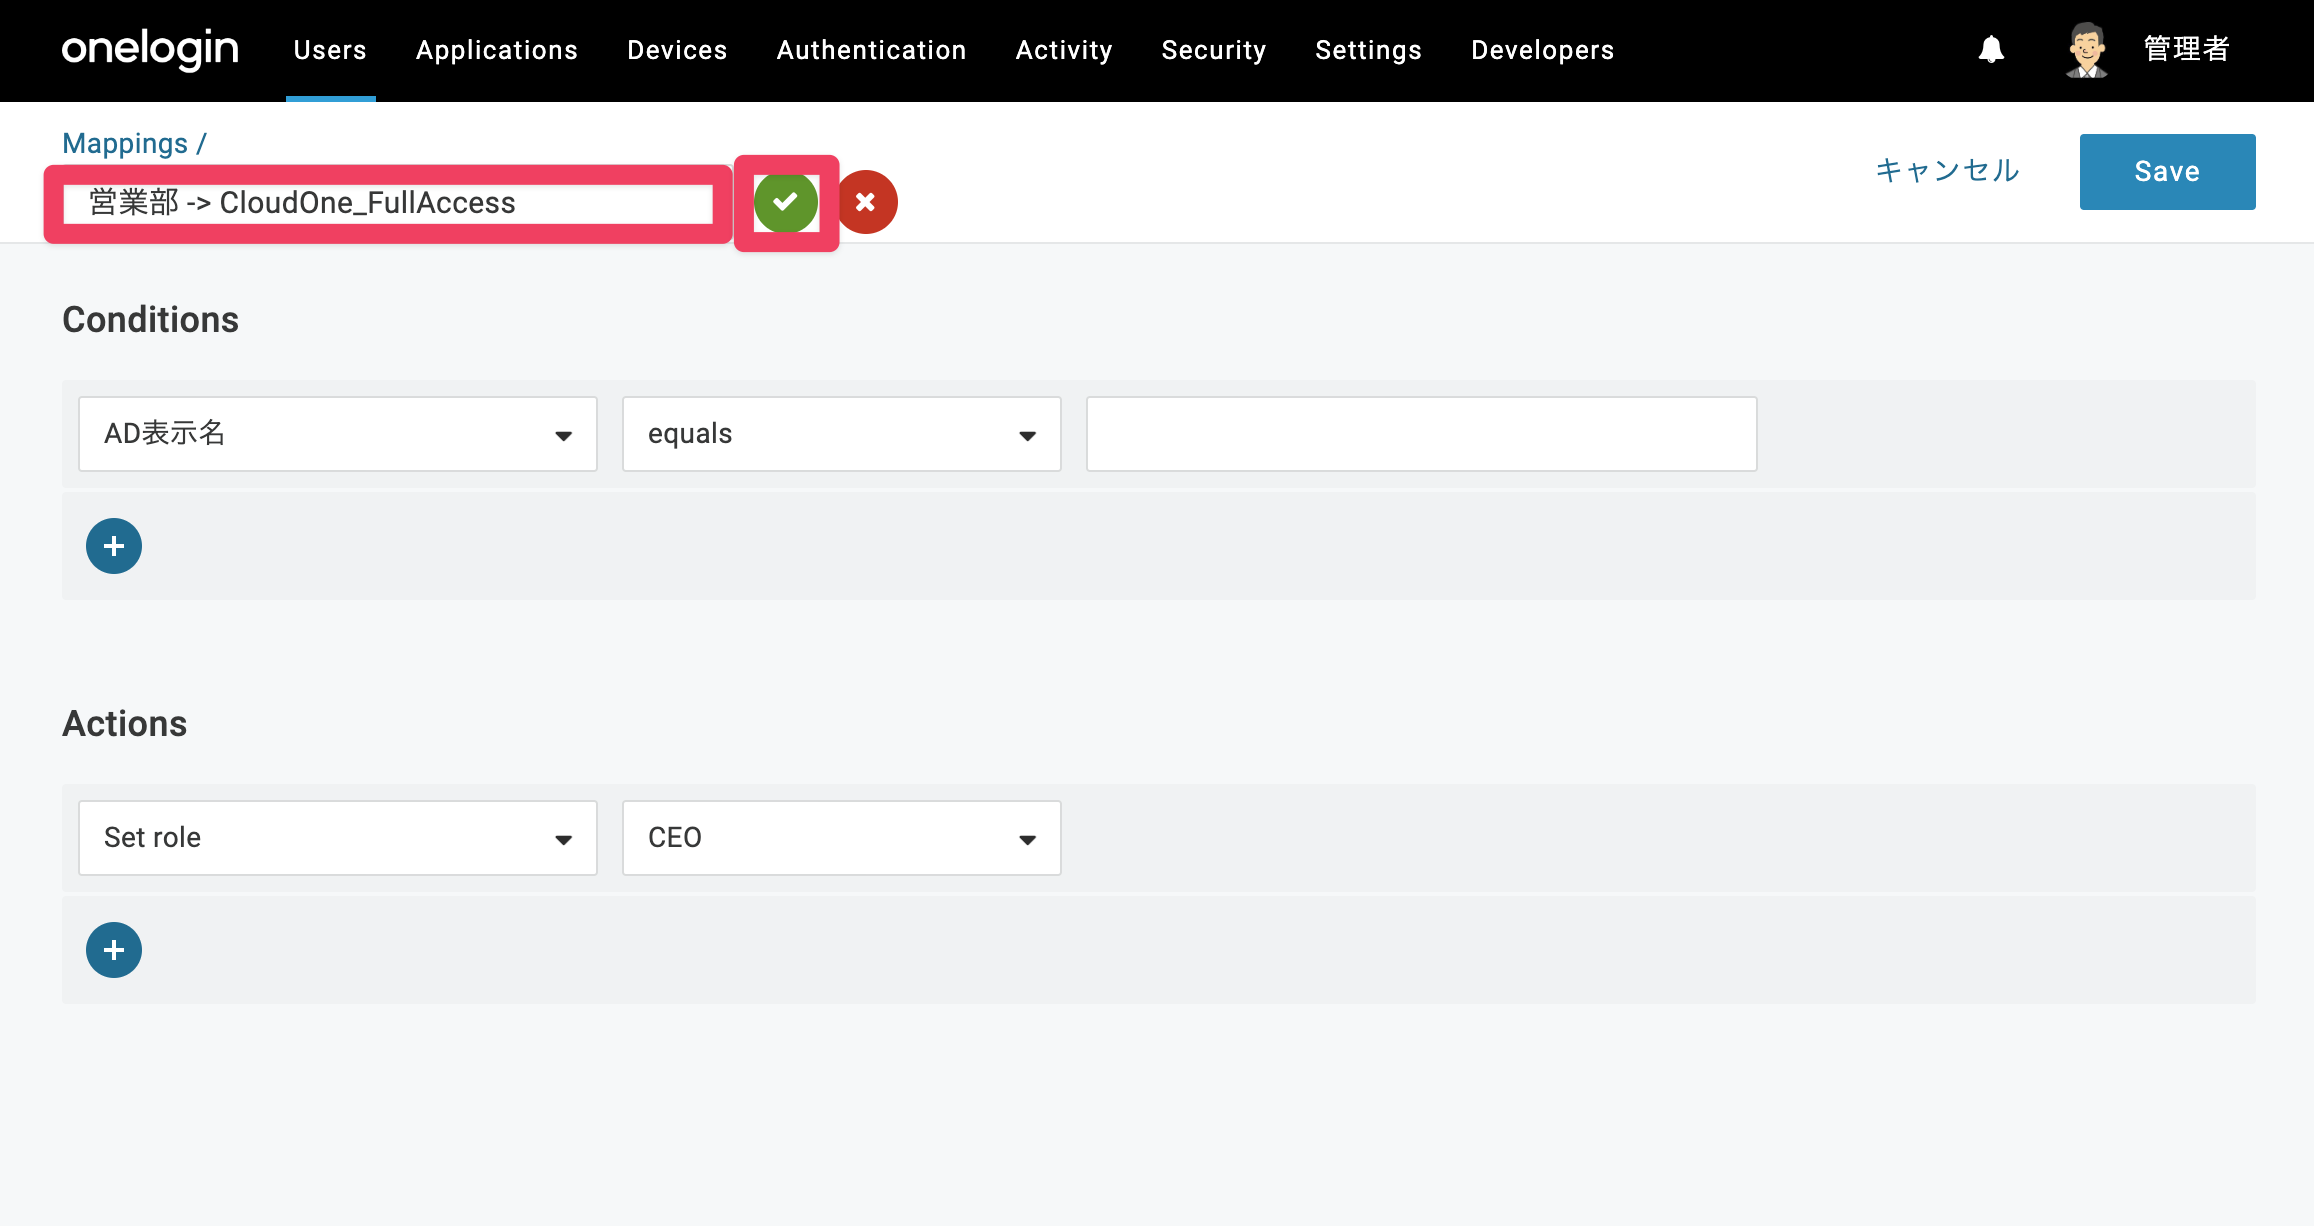The image size is (2314, 1226).
Task: Add a new condition with plus icon
Action: 114,546
